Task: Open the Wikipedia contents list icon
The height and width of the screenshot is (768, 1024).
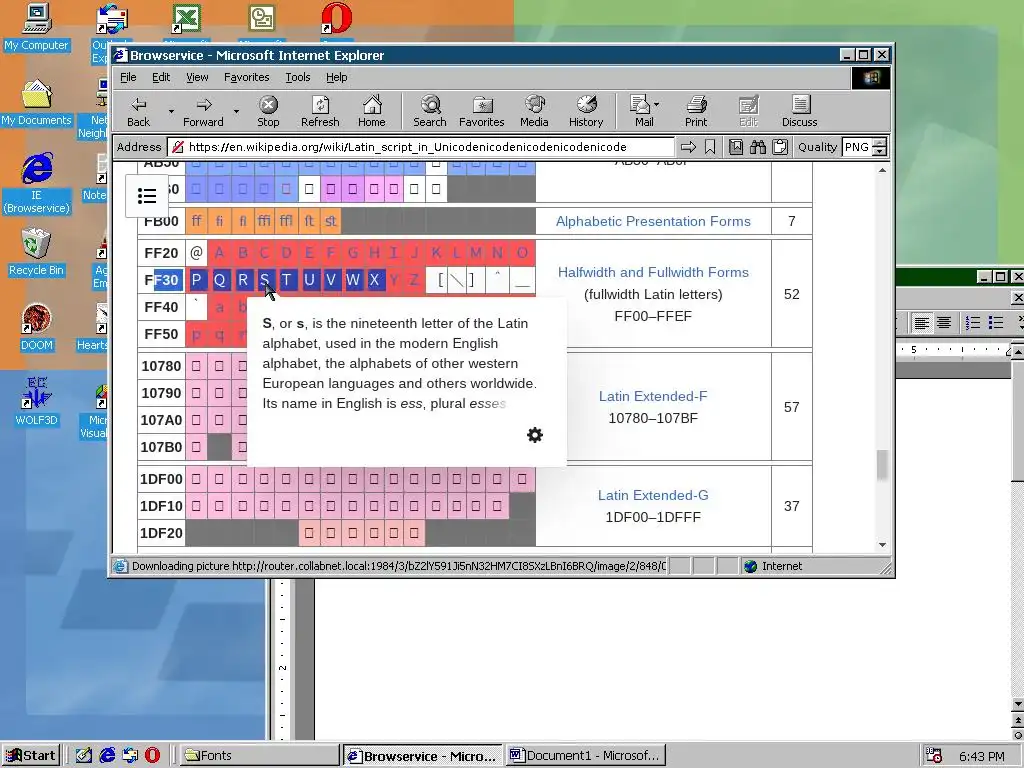Action: 147,195
